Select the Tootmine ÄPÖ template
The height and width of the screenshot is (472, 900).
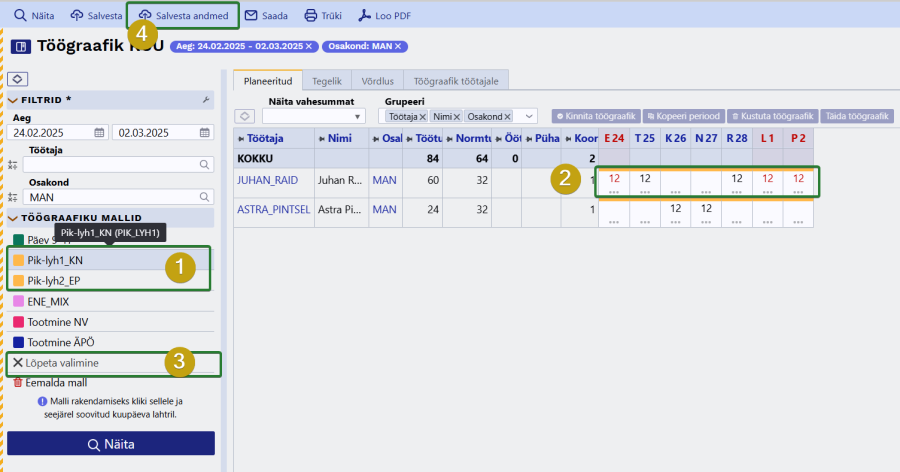point(112,342)
